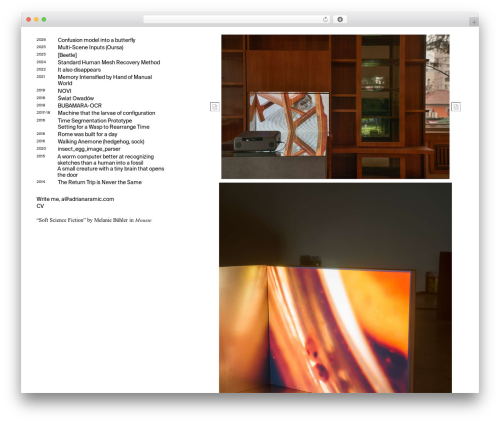Image resolution: width=500 pixels, height=423 pixels.
Task: Open the CV link
Action: click(40, 206)
